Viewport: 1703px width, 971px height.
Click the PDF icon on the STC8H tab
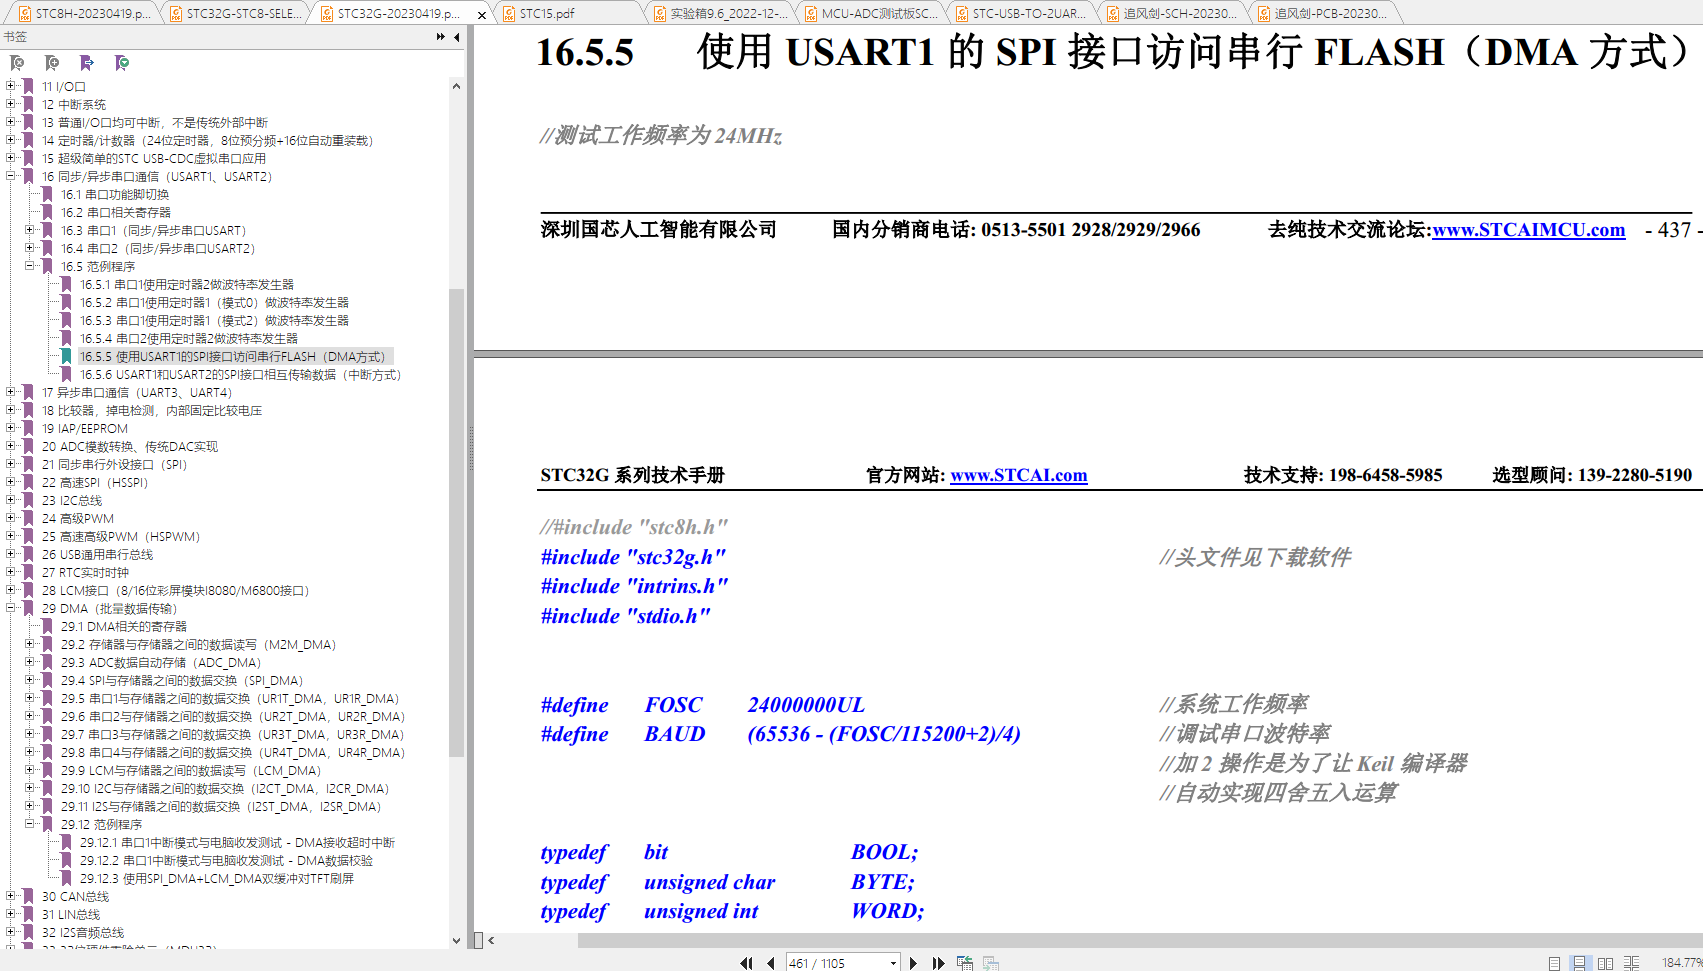click(25, 14)
